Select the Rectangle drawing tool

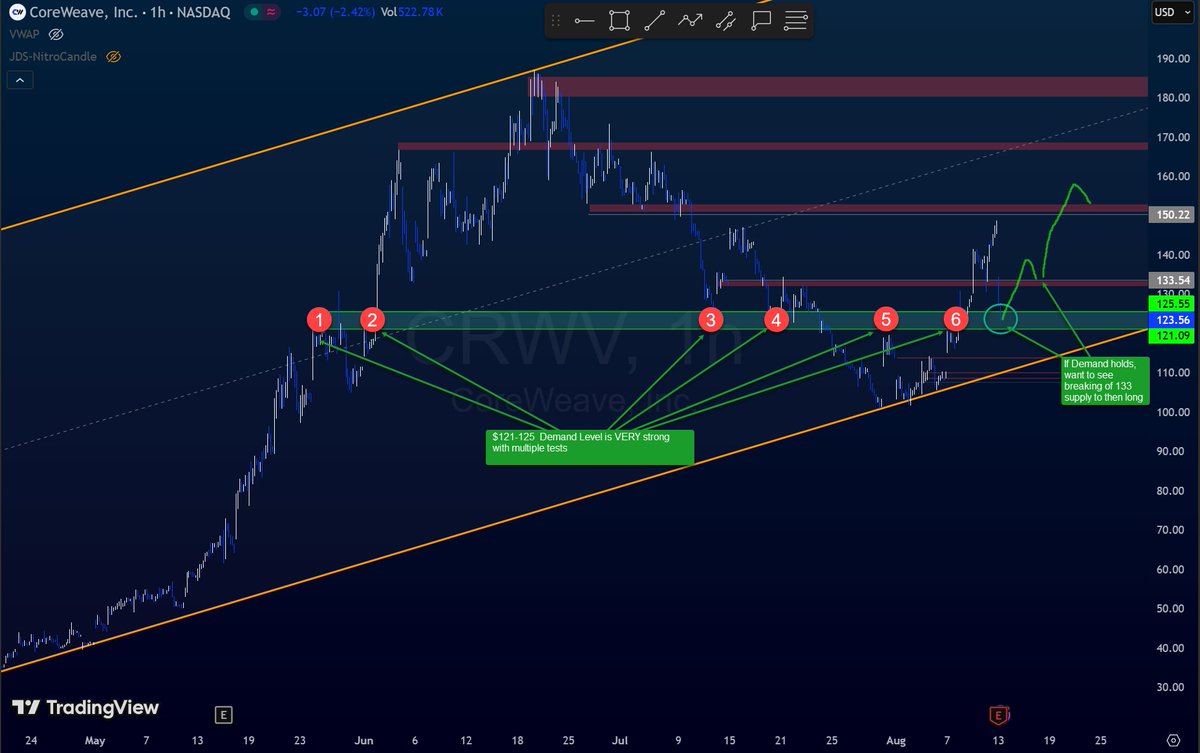click(x=618, y=20)
